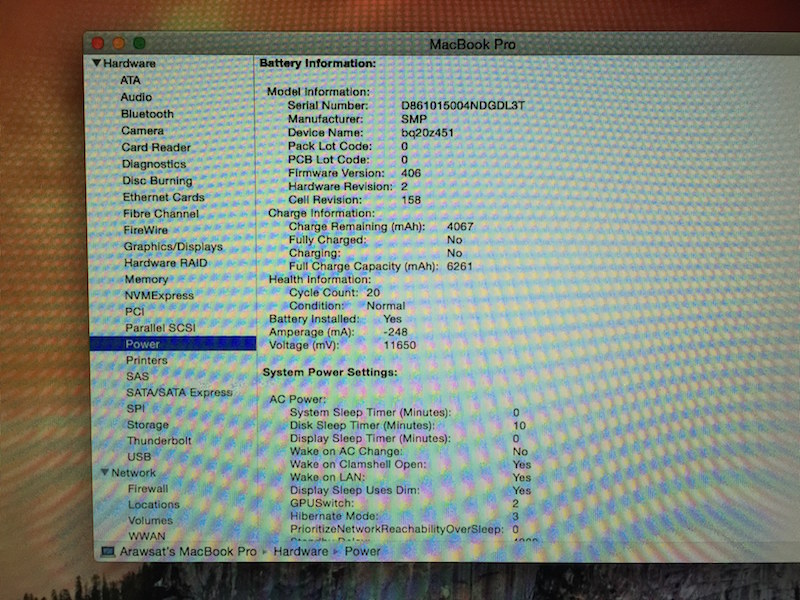Click the Battery Installed value Yes

coord(392,319)
